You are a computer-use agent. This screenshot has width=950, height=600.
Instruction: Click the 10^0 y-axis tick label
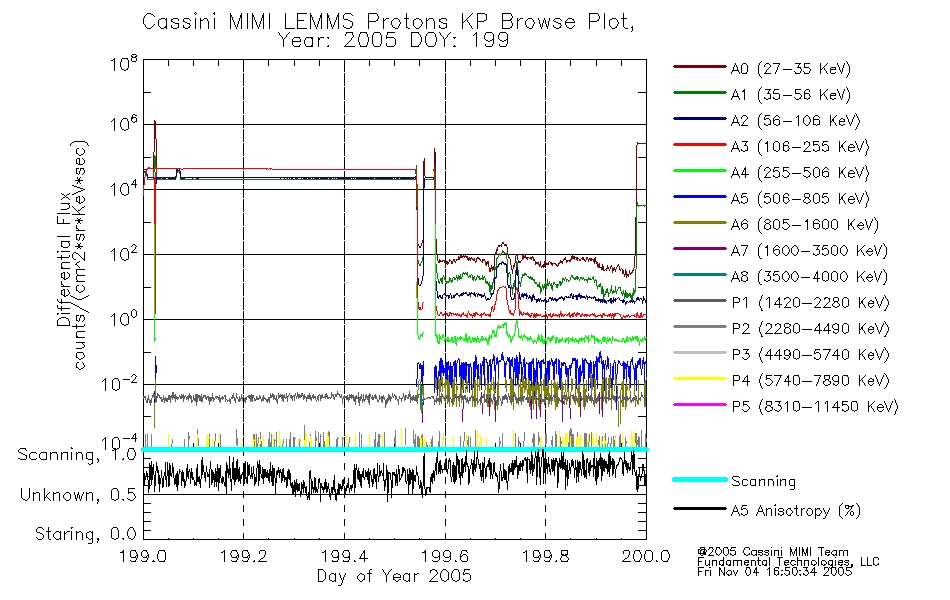pyautogui.click(x=124, y=319)
